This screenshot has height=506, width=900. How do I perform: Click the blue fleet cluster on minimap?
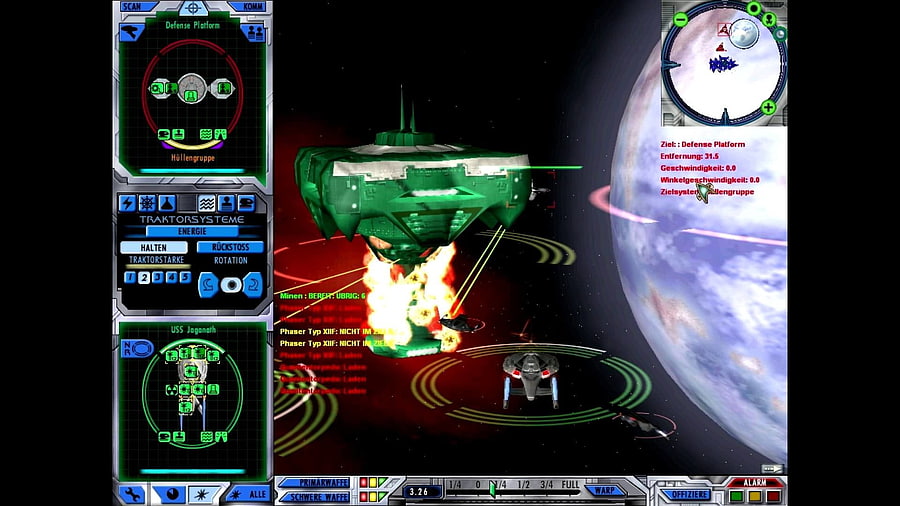click(x=723, y=64)
